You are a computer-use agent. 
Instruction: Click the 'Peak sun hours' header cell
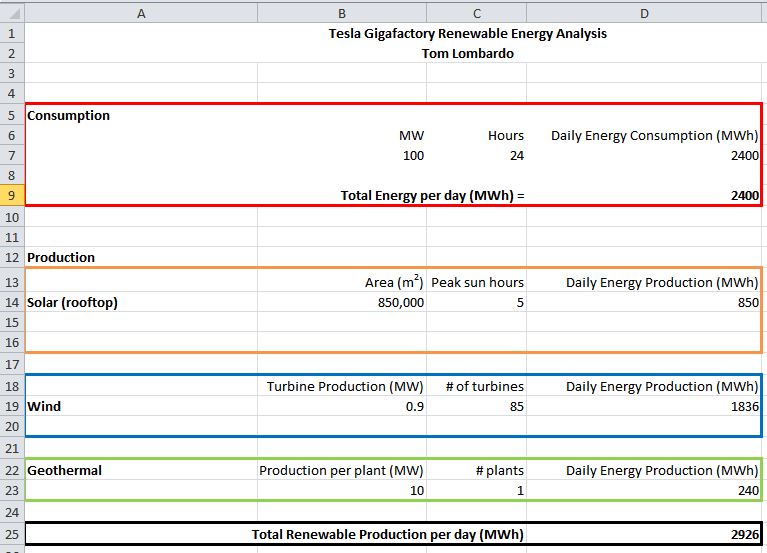pyautogui.click(x=477, y=282)
